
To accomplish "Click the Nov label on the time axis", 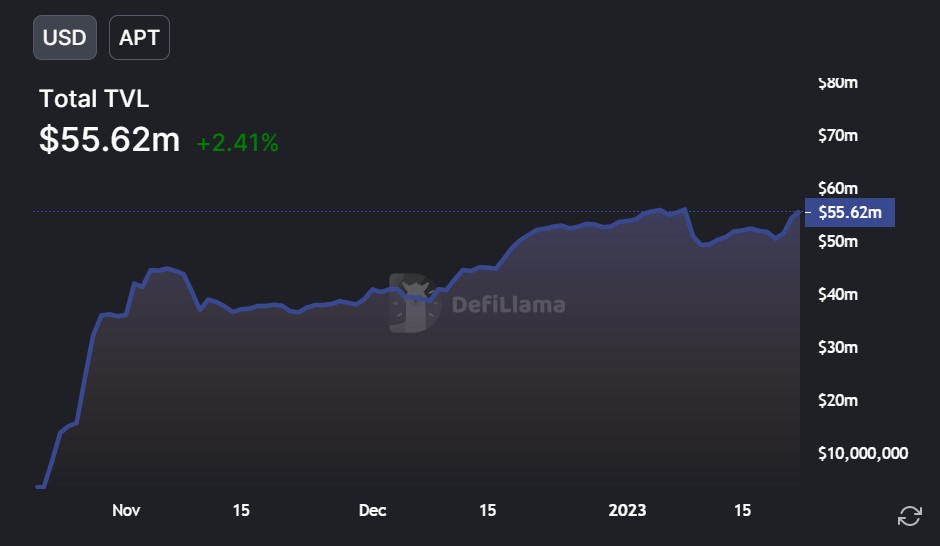I will pos(126,510).
